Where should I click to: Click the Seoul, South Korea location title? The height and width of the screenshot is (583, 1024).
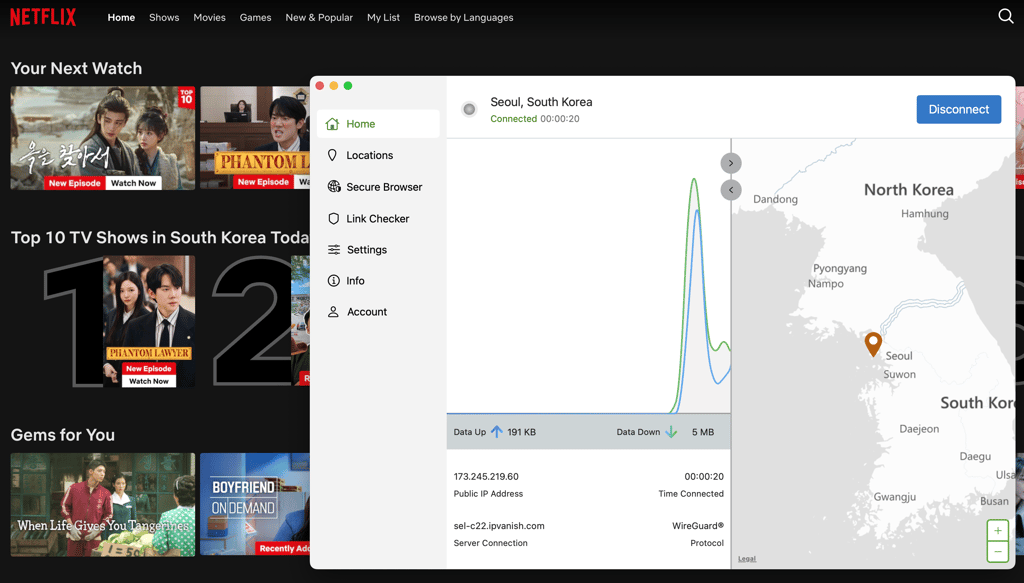click(541, 102)
